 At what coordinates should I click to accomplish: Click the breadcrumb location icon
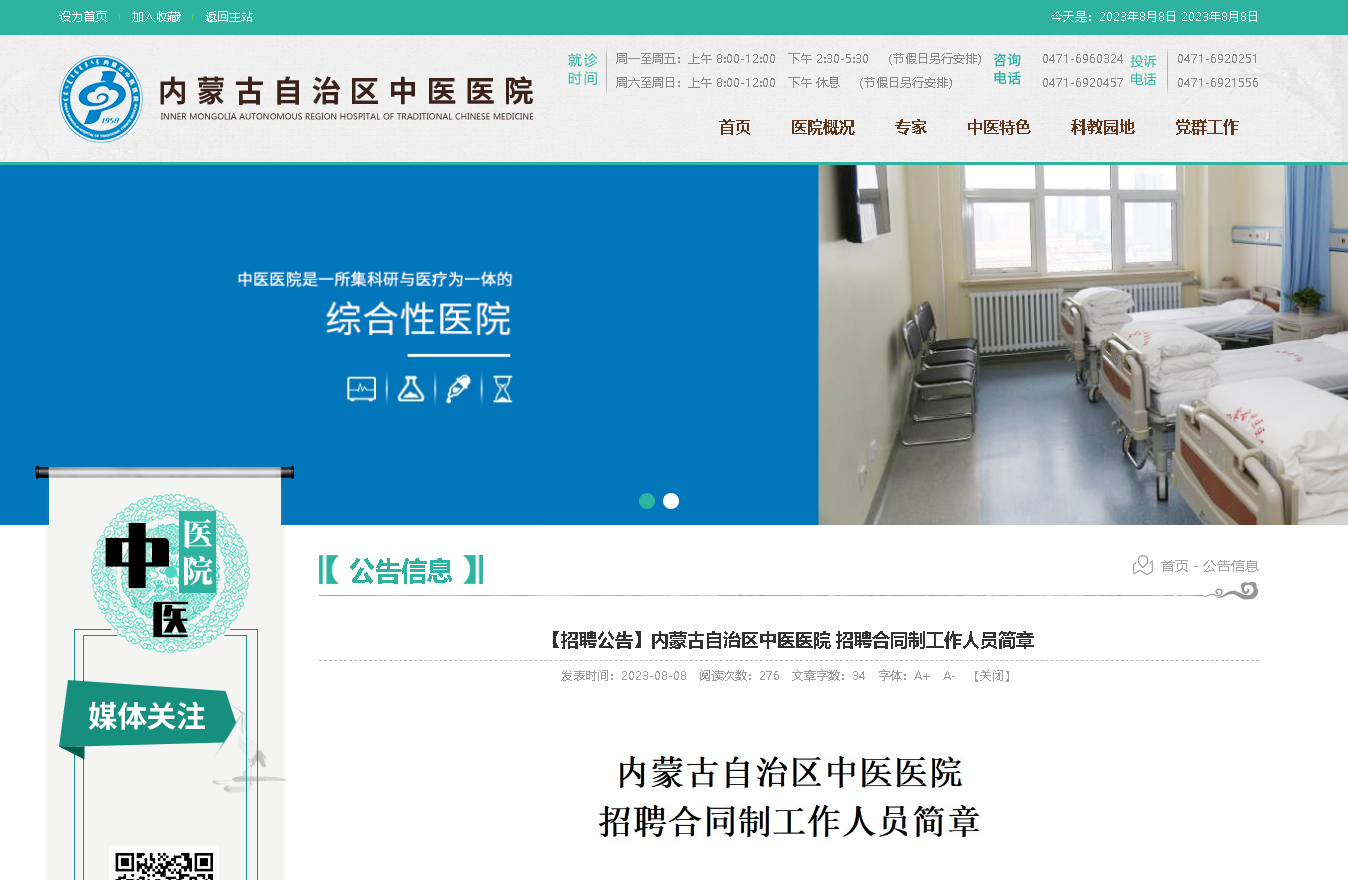[x=1142, y=566]
